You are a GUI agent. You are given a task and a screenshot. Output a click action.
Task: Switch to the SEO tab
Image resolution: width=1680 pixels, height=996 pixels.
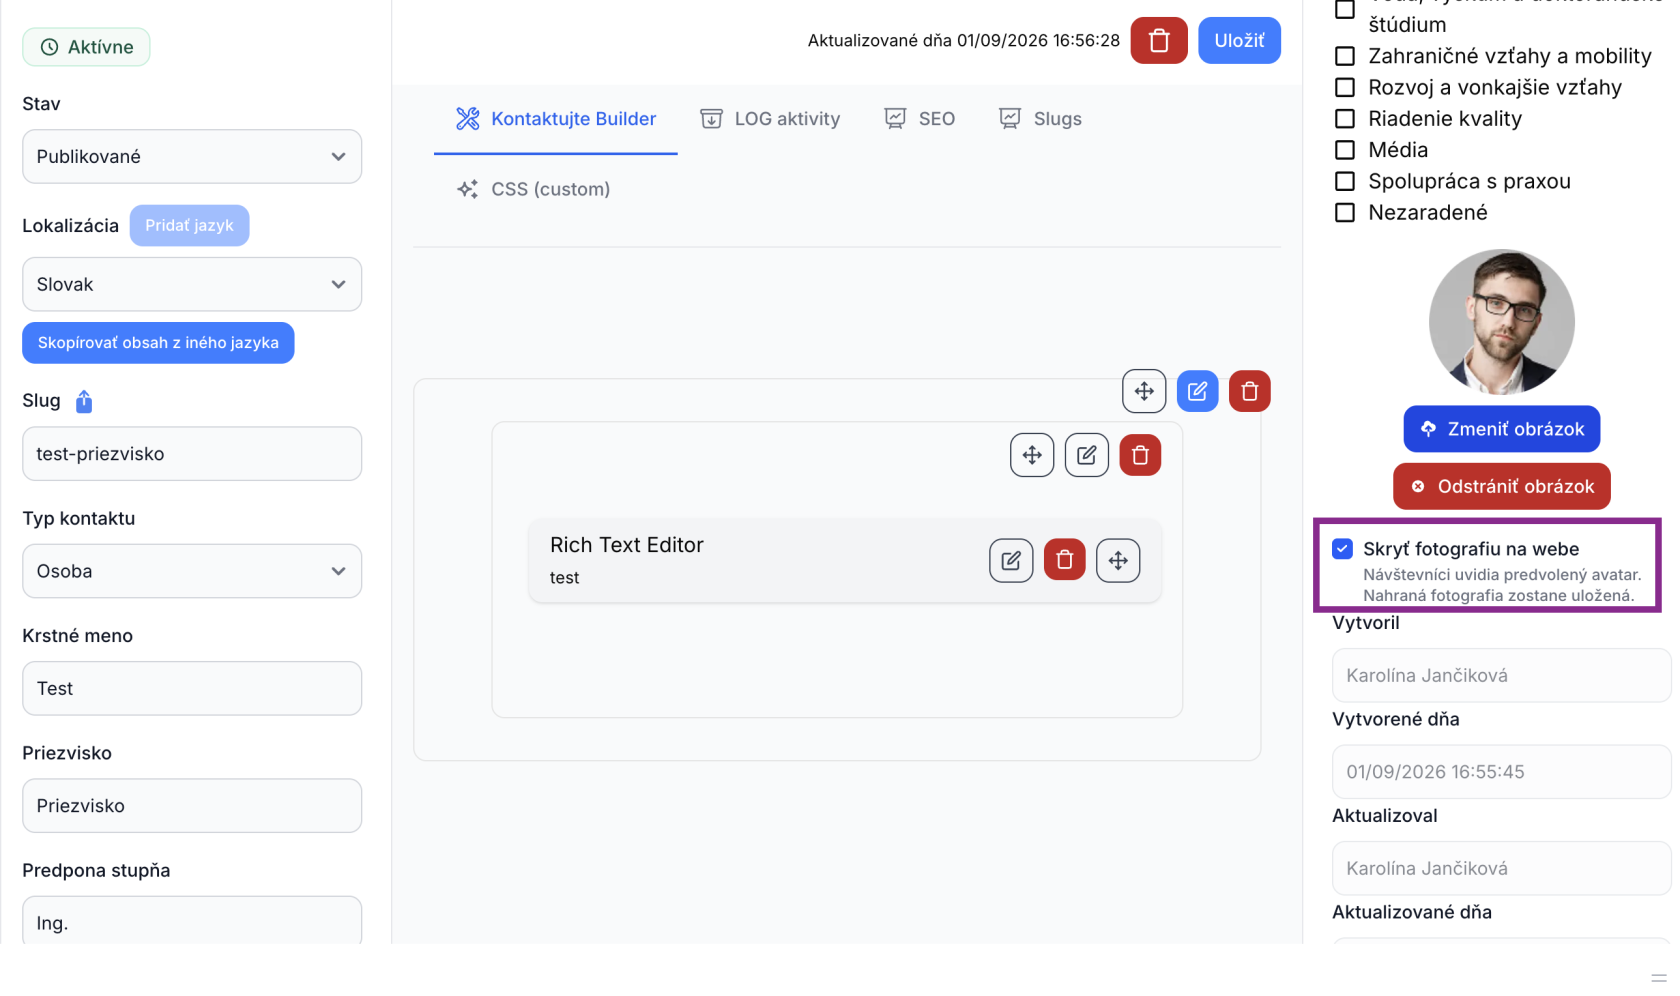(920, 119)
